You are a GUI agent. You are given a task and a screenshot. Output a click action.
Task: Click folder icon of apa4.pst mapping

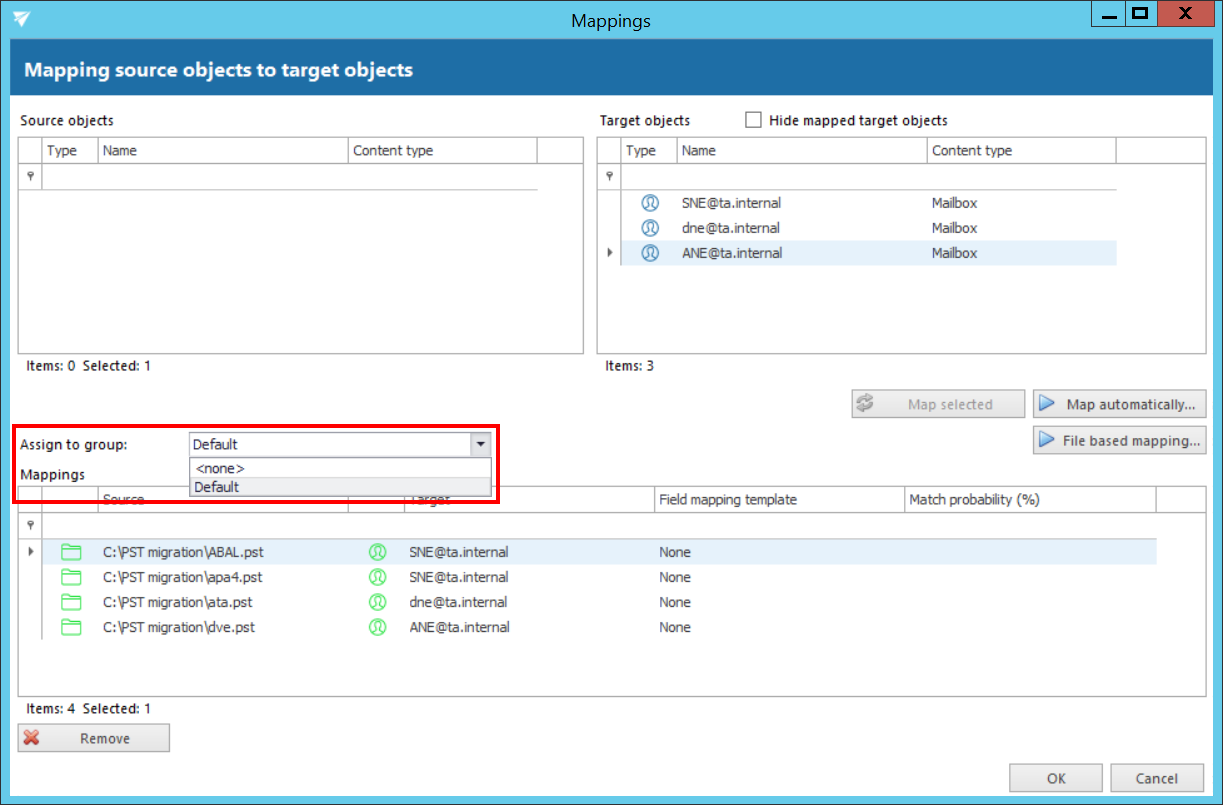pyautogui.click(x=71, y=577)
